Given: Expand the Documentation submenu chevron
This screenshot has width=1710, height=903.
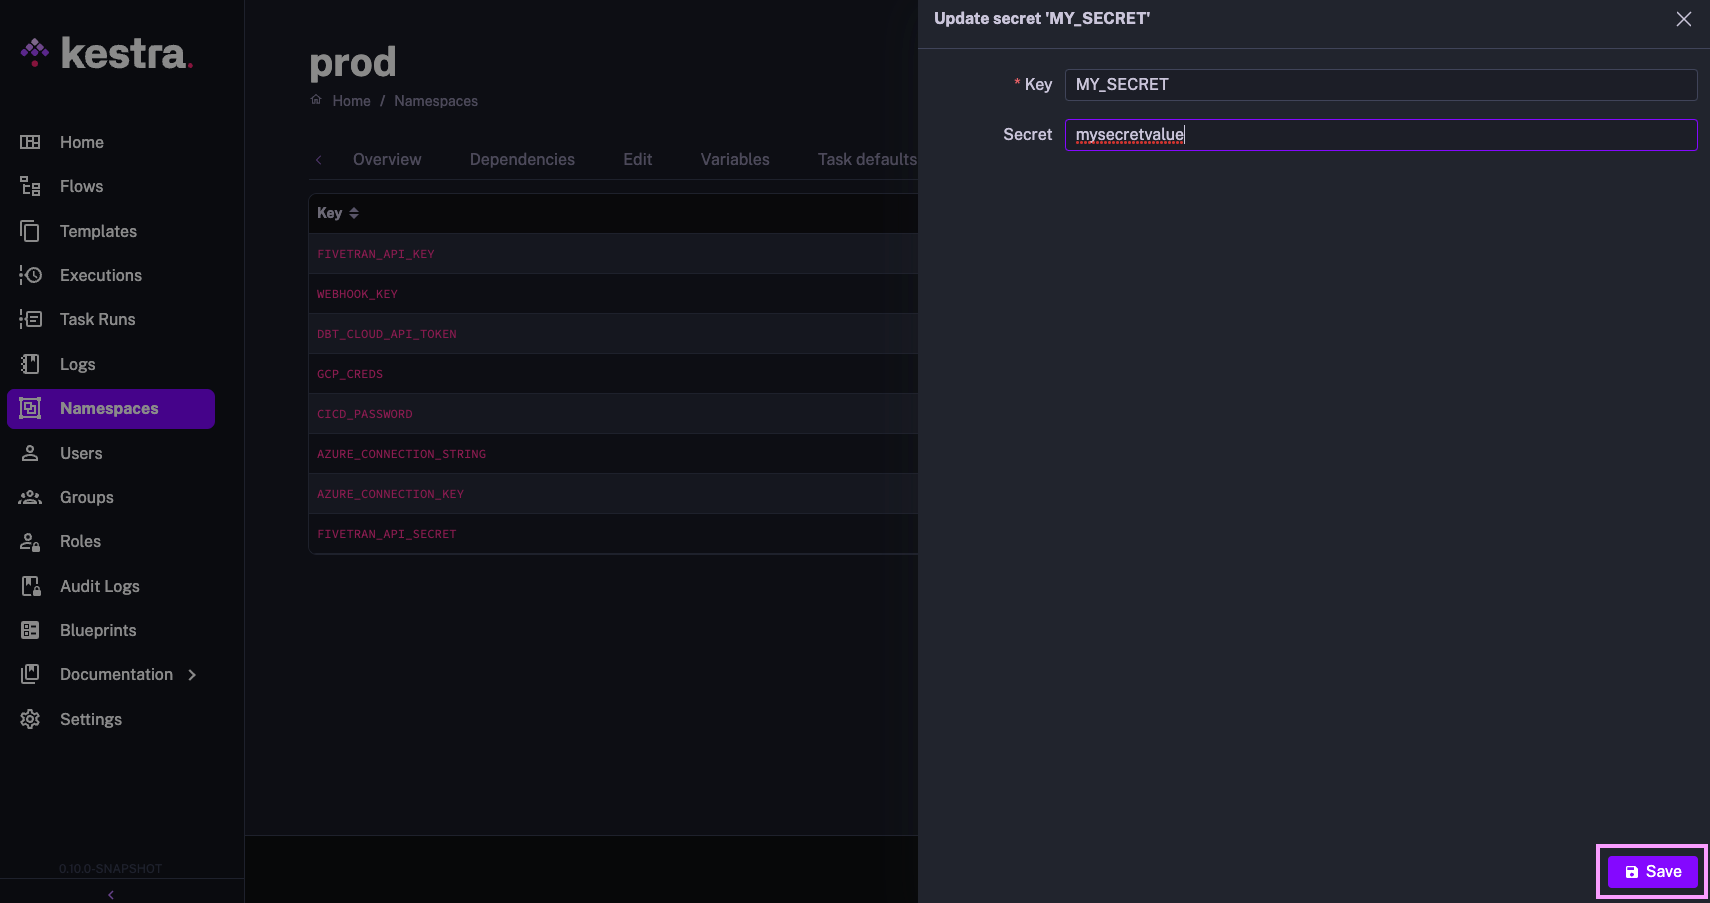Looking at the screenshot, I should coord(192,675).
